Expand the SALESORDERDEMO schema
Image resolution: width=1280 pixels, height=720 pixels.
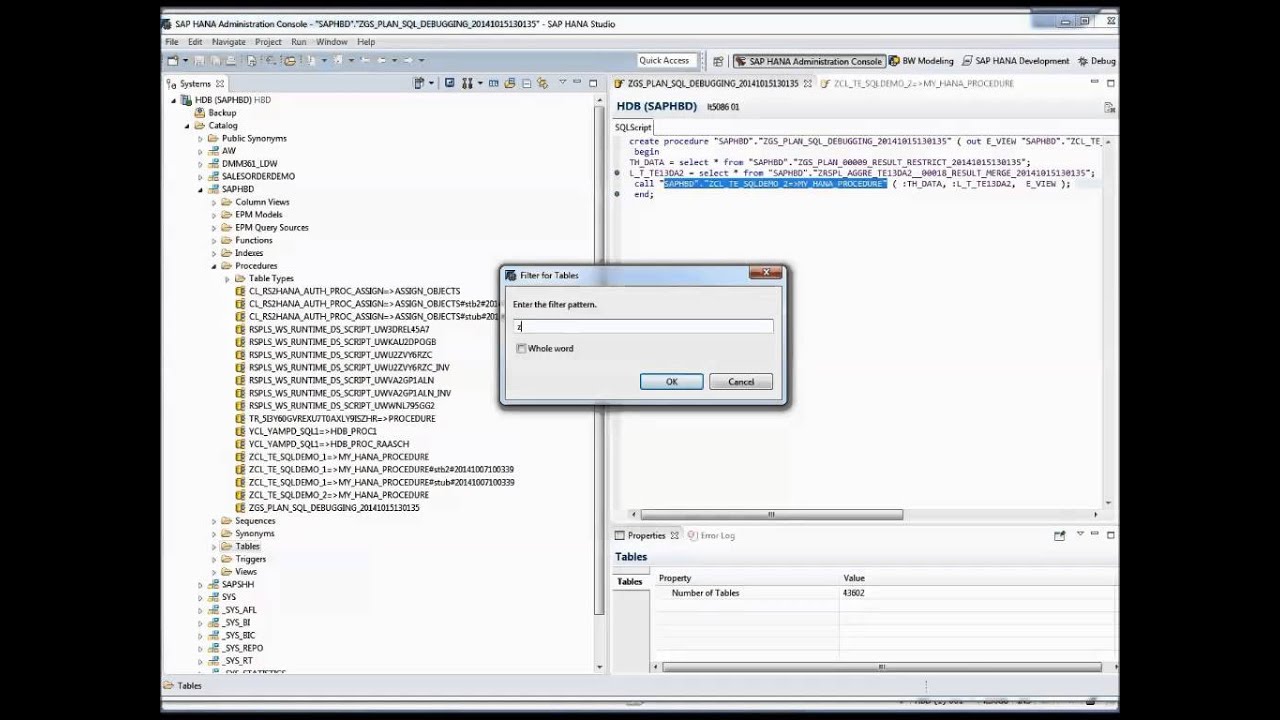(x=200, y=177)
